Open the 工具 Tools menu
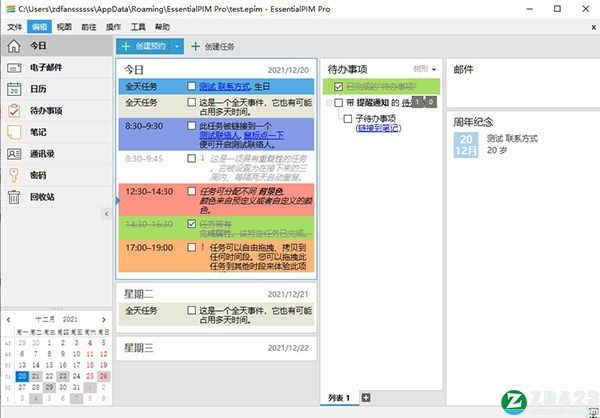The width and height of the screenshot is (600, 418). pos(138,27)
